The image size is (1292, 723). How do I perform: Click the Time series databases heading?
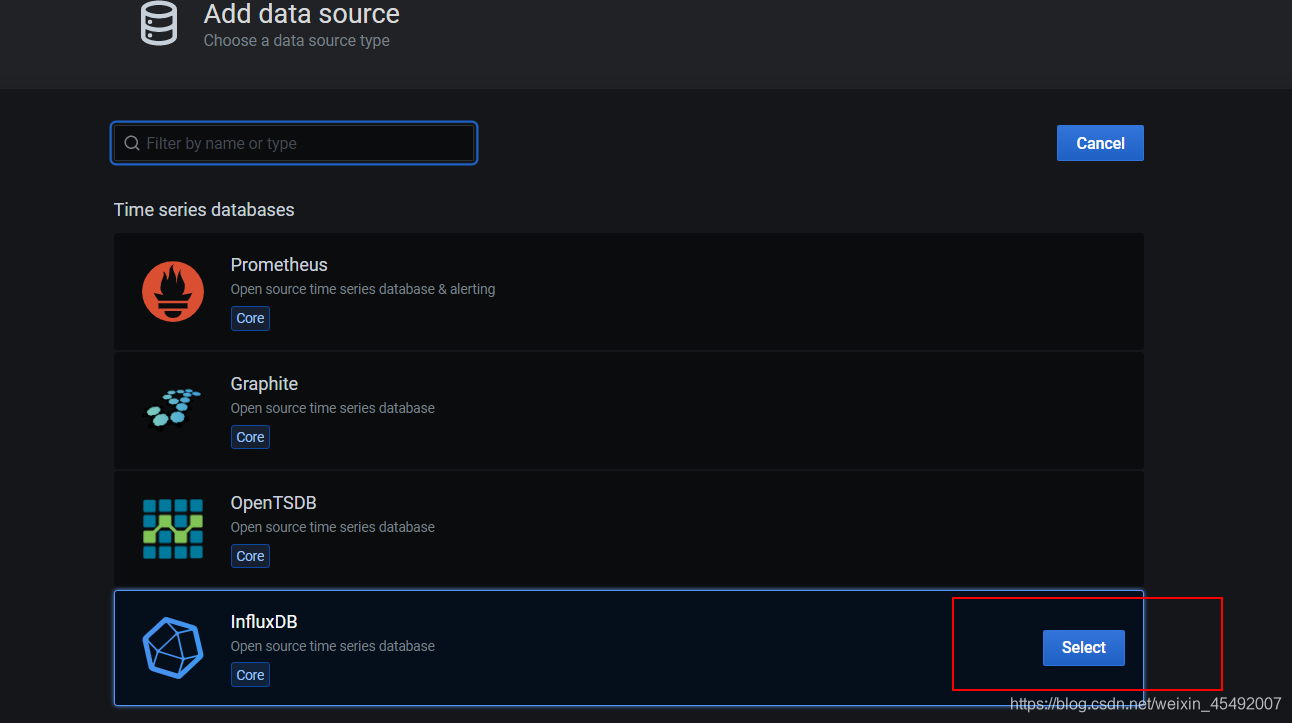pos(204,210)
